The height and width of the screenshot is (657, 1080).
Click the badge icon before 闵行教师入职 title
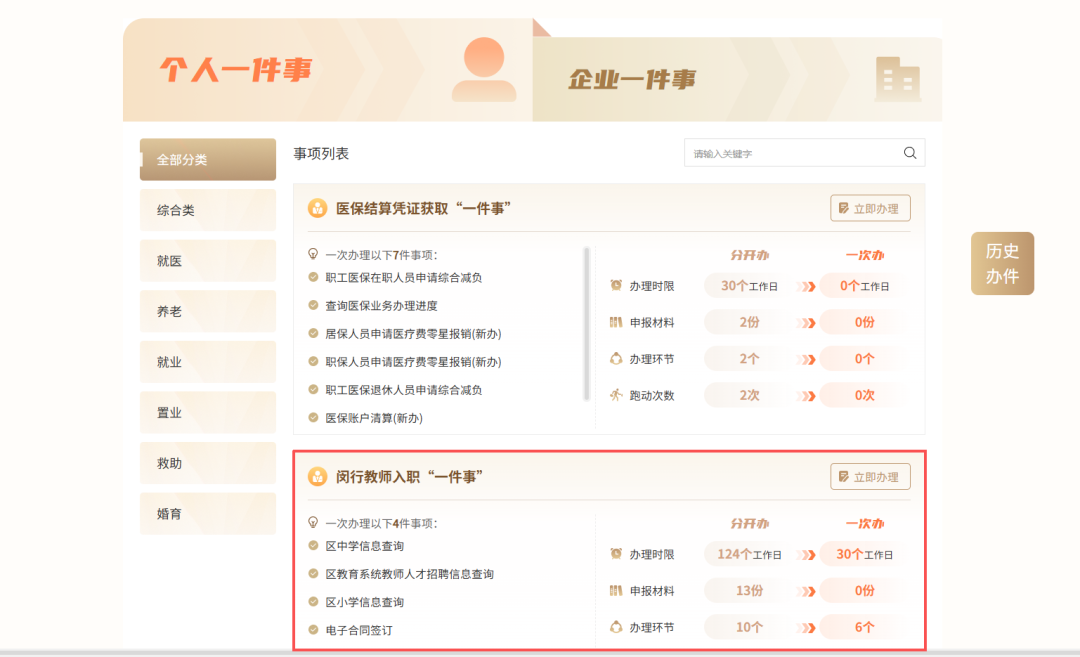(317, 477)
